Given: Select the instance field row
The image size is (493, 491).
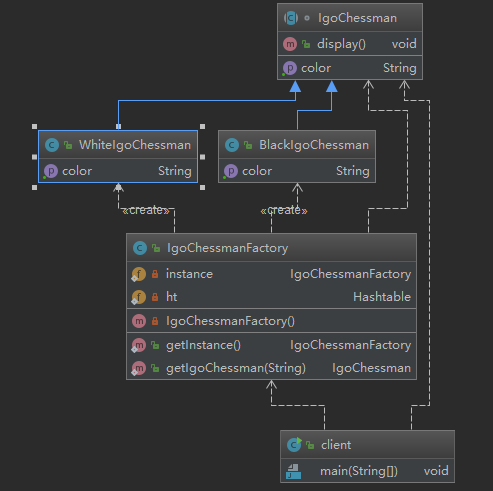Looking at the screenshot, I should tap(271, 274).
